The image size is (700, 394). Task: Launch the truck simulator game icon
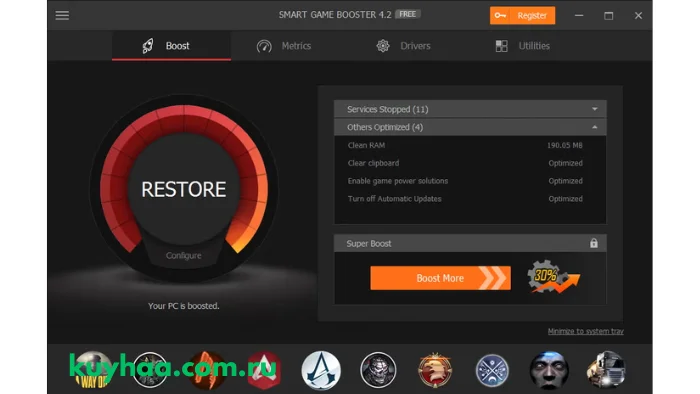click(x=606, y=370)
